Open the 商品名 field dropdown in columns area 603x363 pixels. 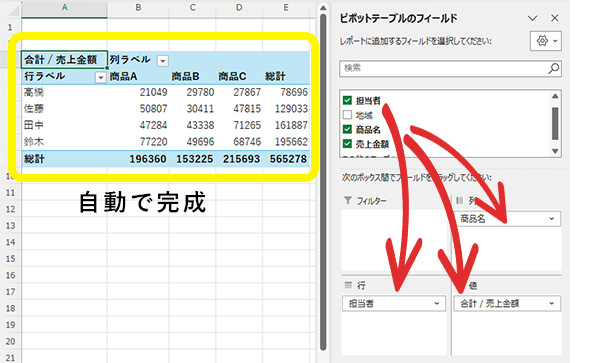(x=551, y=219)
